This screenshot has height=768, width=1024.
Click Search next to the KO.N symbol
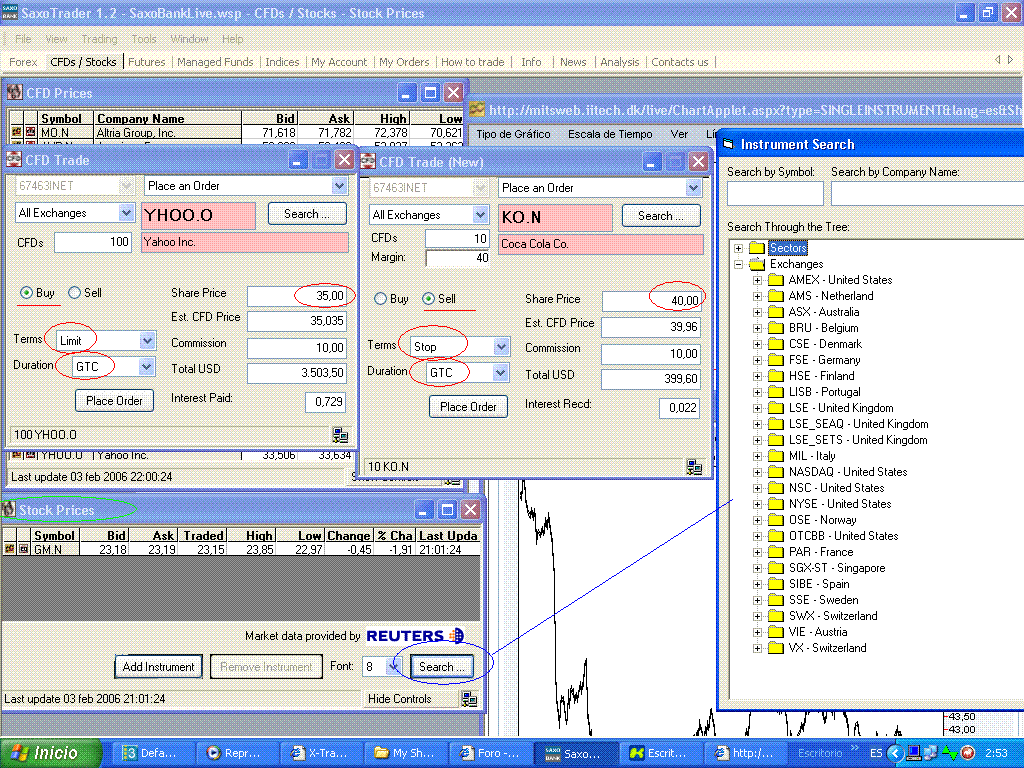pyautogui.click(x=661, y=216)
